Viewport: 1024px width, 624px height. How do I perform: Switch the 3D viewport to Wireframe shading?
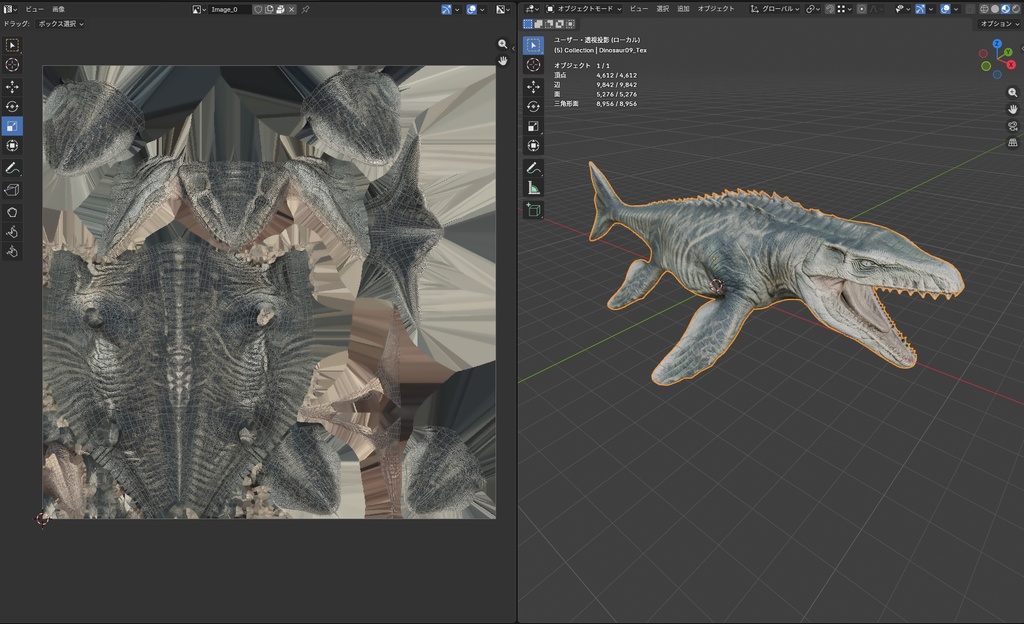coord(983,9)
